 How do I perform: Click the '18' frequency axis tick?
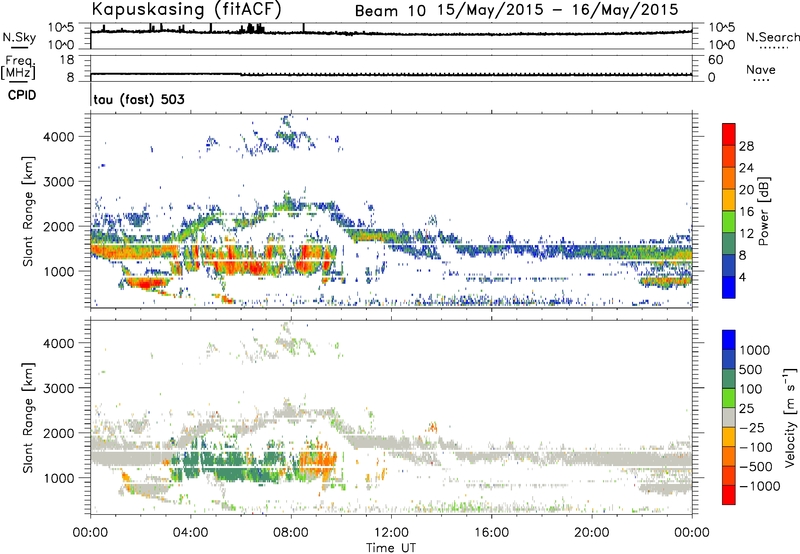coord(67,60)
